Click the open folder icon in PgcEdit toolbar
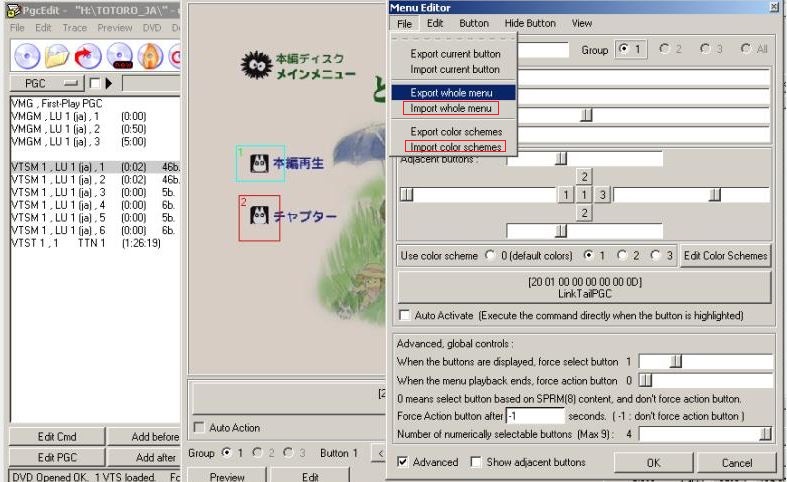 point(57,56)
